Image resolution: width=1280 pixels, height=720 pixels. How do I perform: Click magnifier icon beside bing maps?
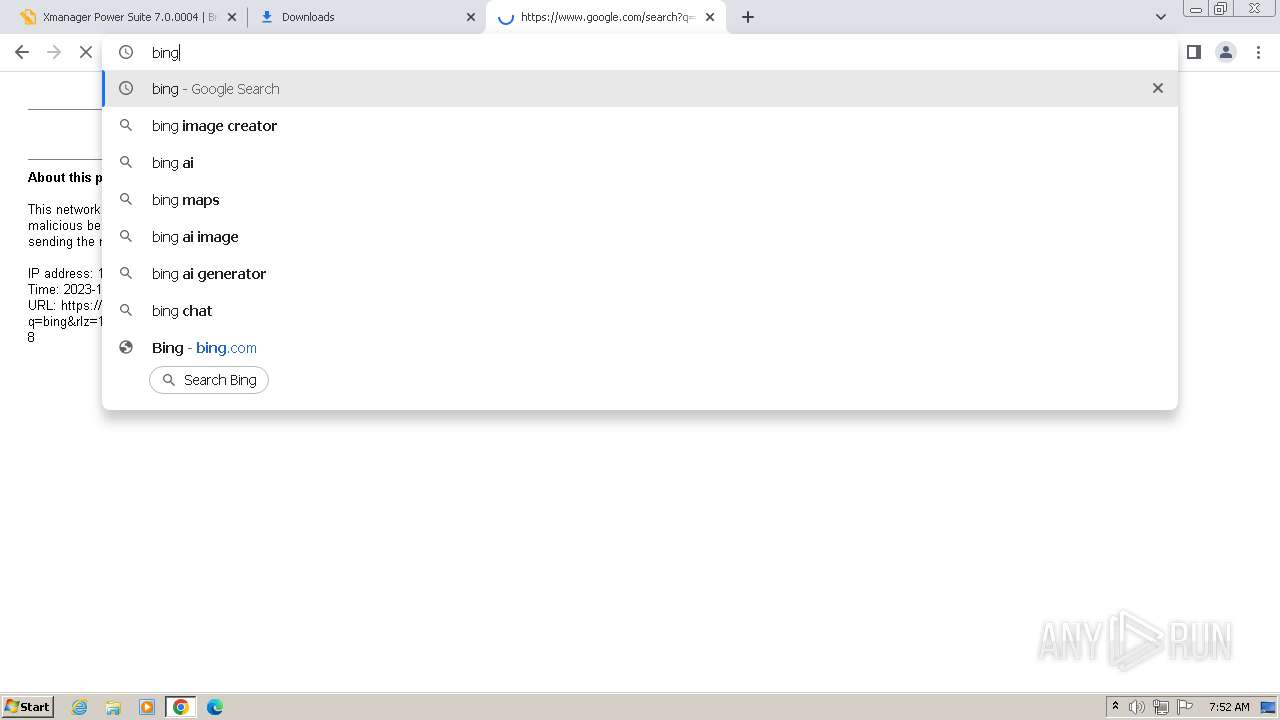pos(126,199)
